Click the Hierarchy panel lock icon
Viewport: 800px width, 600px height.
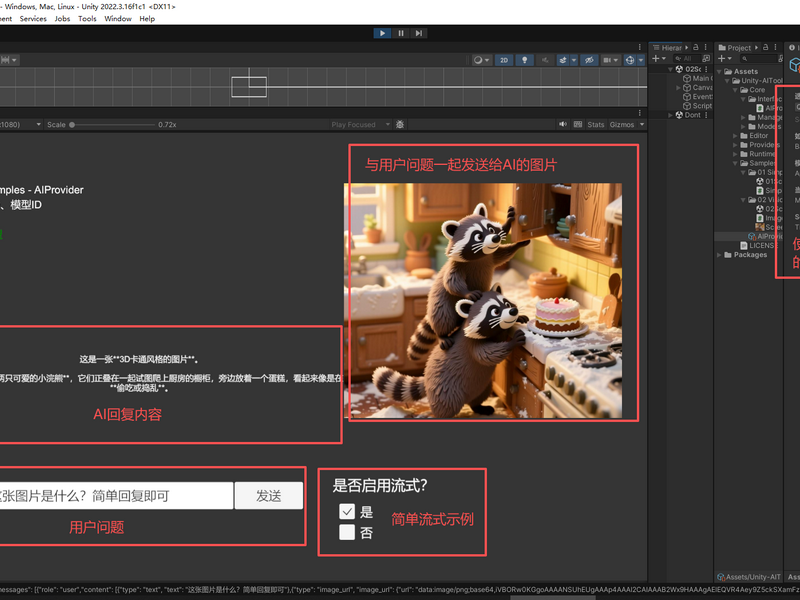[695, 47]
